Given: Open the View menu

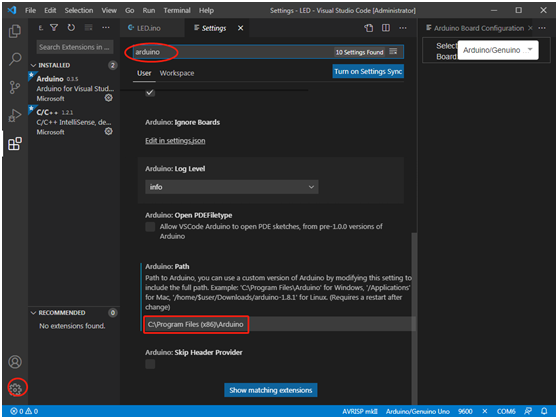Looking at the screenshot, I should point(109,10).
